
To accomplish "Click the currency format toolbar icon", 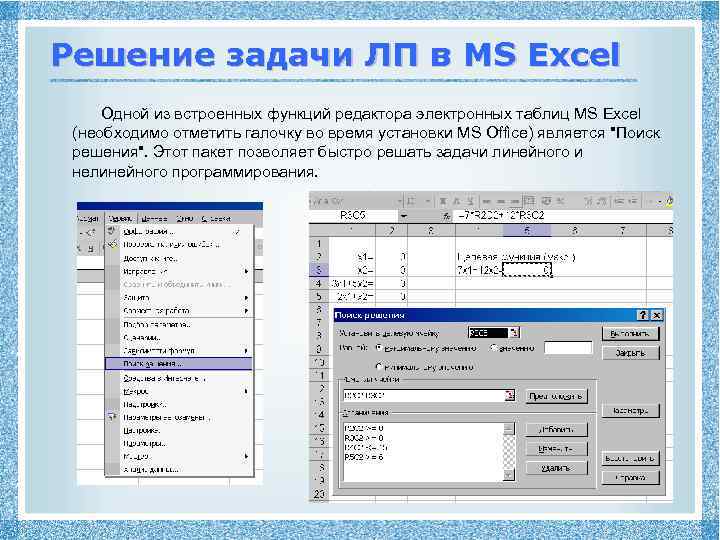I will click(x=546, y=201).
